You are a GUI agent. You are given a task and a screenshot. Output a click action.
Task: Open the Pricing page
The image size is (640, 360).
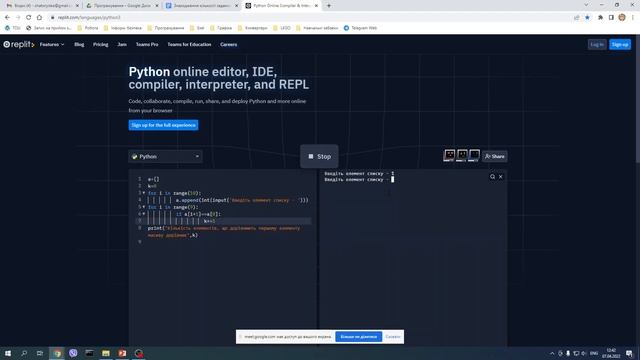coord(100,44)
